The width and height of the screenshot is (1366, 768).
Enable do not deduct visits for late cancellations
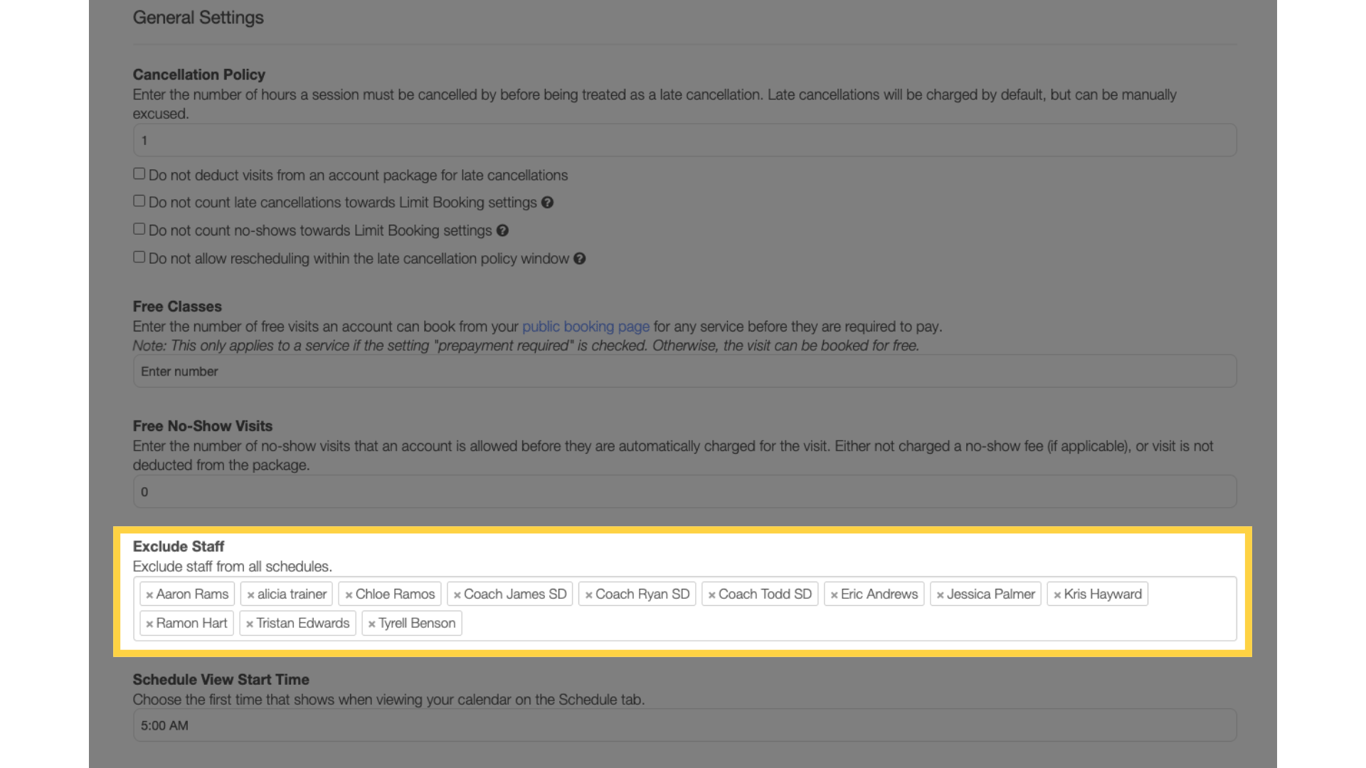pos(139,173)
